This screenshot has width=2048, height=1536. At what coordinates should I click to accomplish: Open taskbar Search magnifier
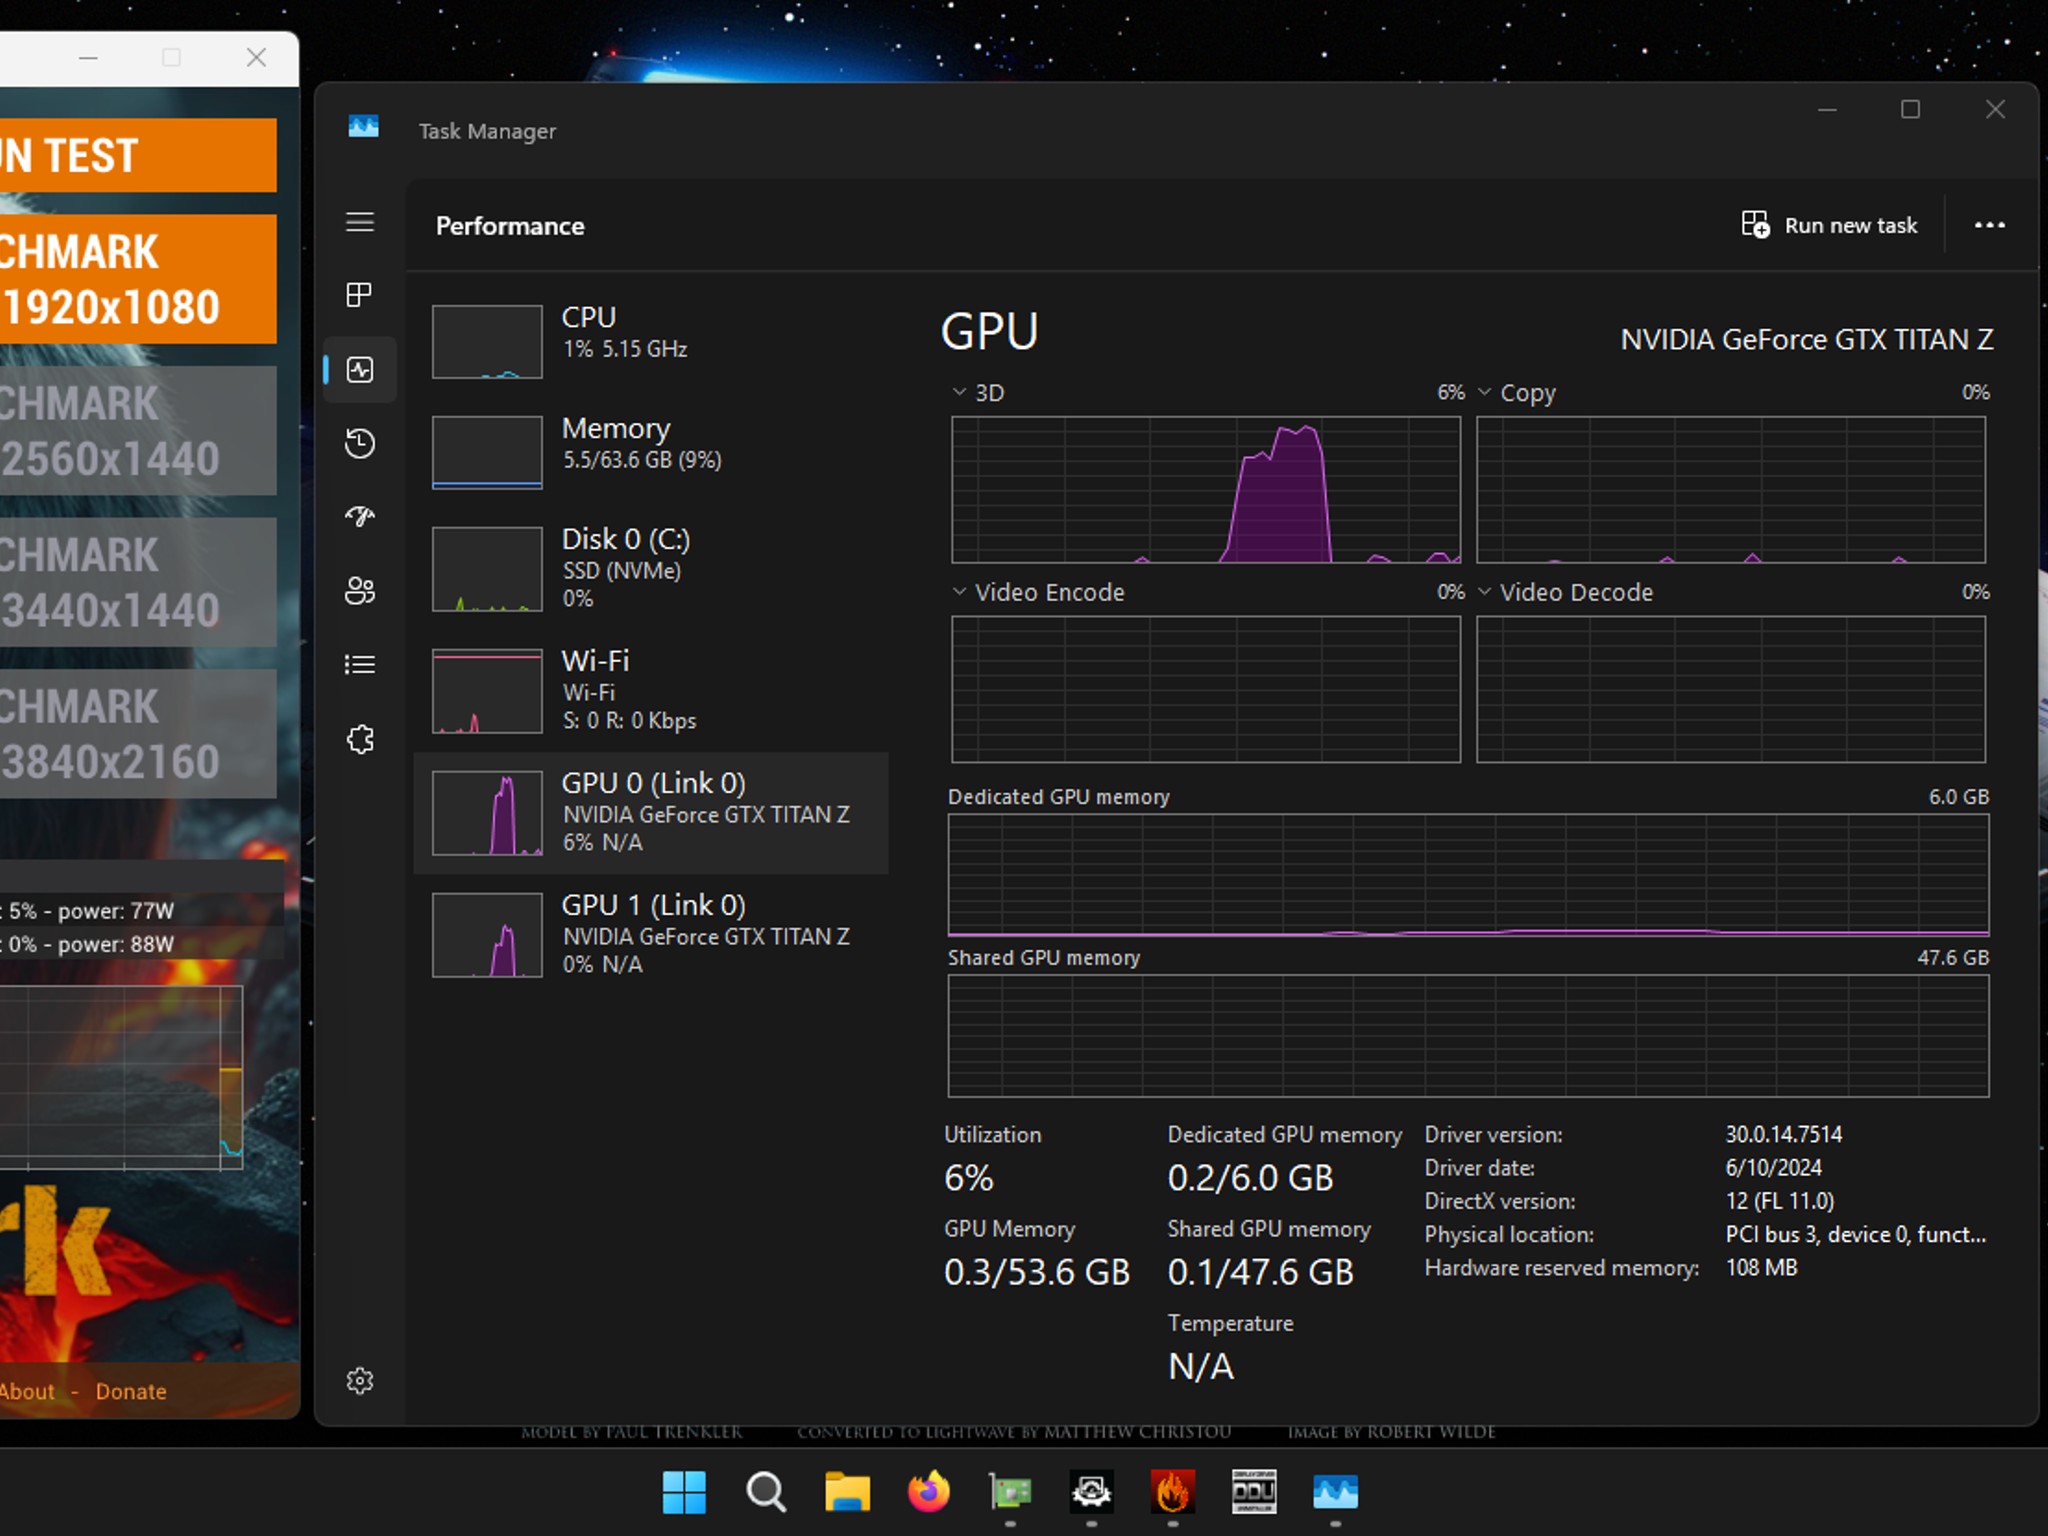point(766,1492)
